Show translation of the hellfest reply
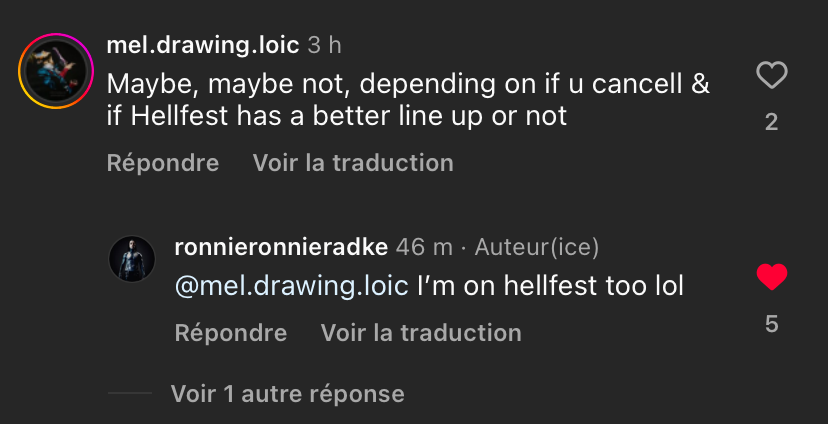 tap(421, 332)
